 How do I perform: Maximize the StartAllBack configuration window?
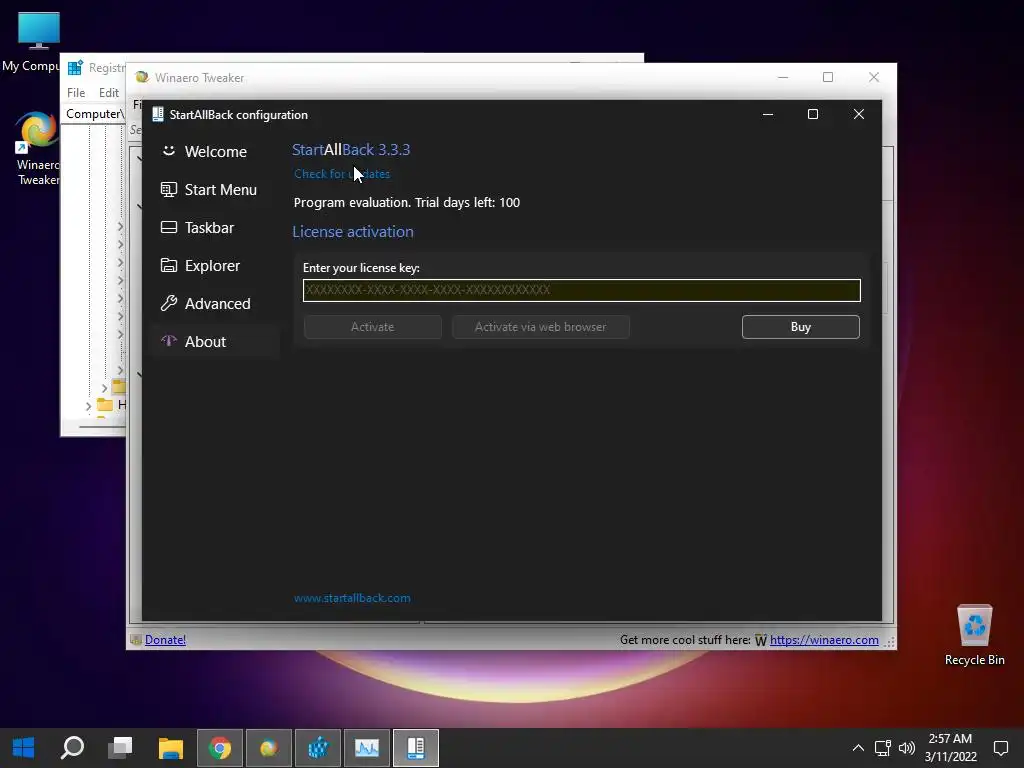[813, 114]
